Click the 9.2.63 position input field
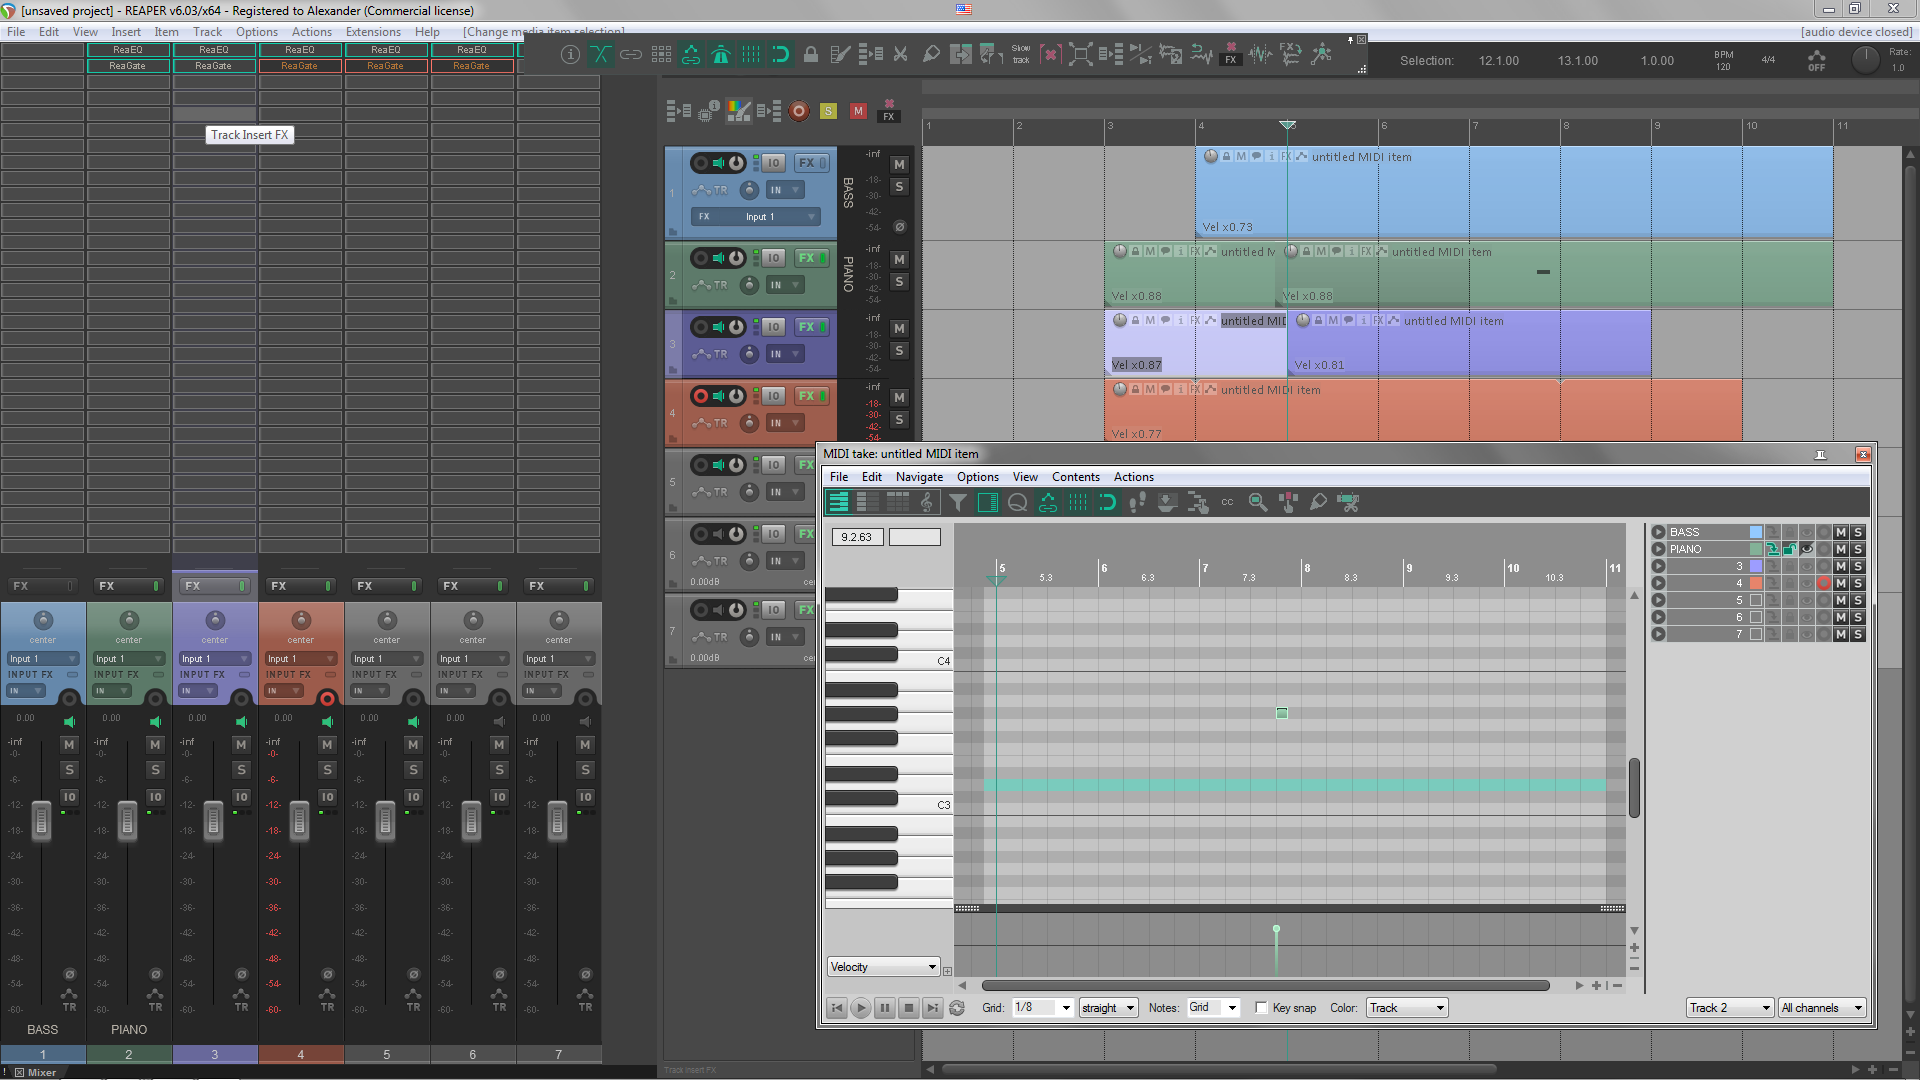The image size is (1920, 1080). click(x=856, y=537)
